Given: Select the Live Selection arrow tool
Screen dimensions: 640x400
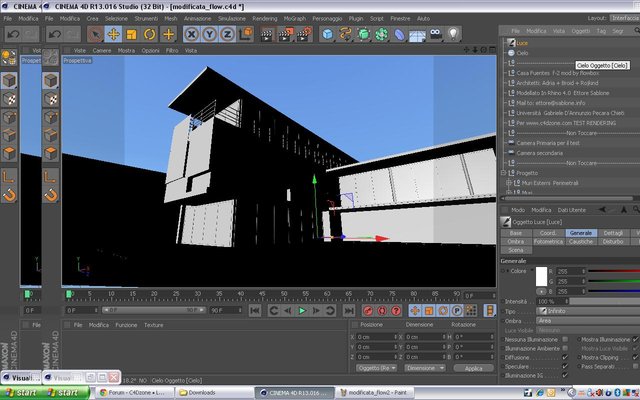Looking at the screenshot, I should click(95, 34).
